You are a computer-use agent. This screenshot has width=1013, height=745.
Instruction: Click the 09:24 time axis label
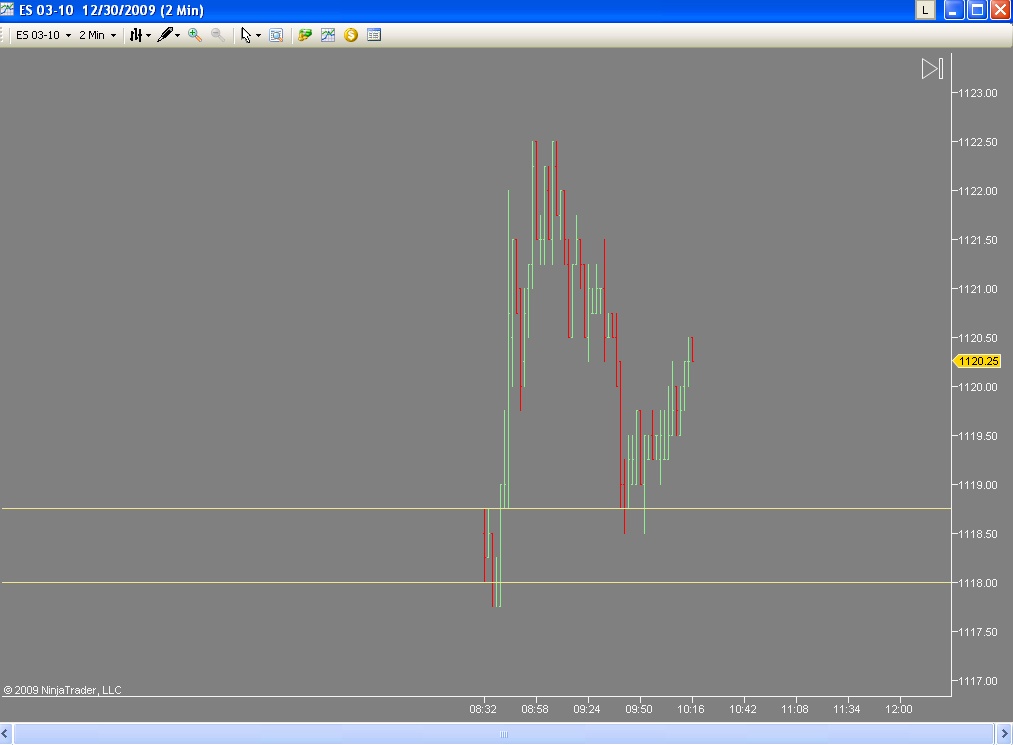[x=587, y=709]
